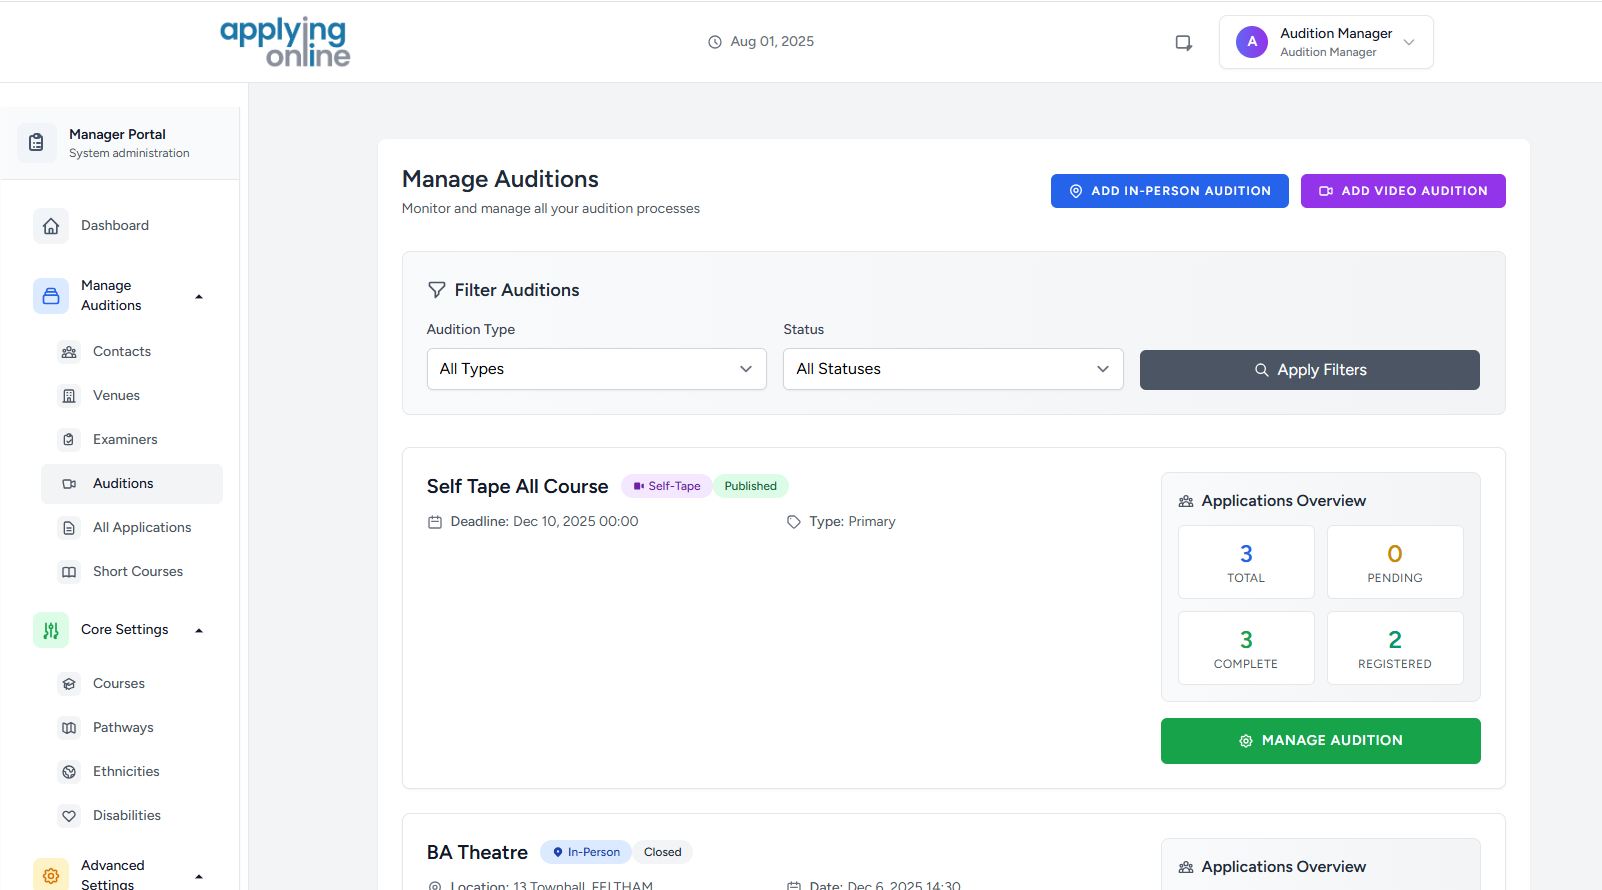Click Manage Audition for Self Tape All Course
Viewport: 1602px width, 890px height.
[1321, 741]
